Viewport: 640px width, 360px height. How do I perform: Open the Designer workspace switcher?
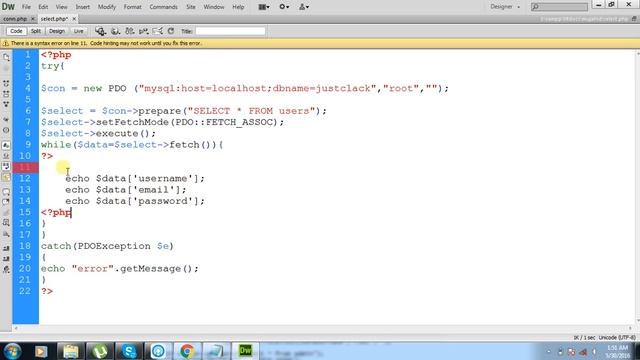coord(505,7)
